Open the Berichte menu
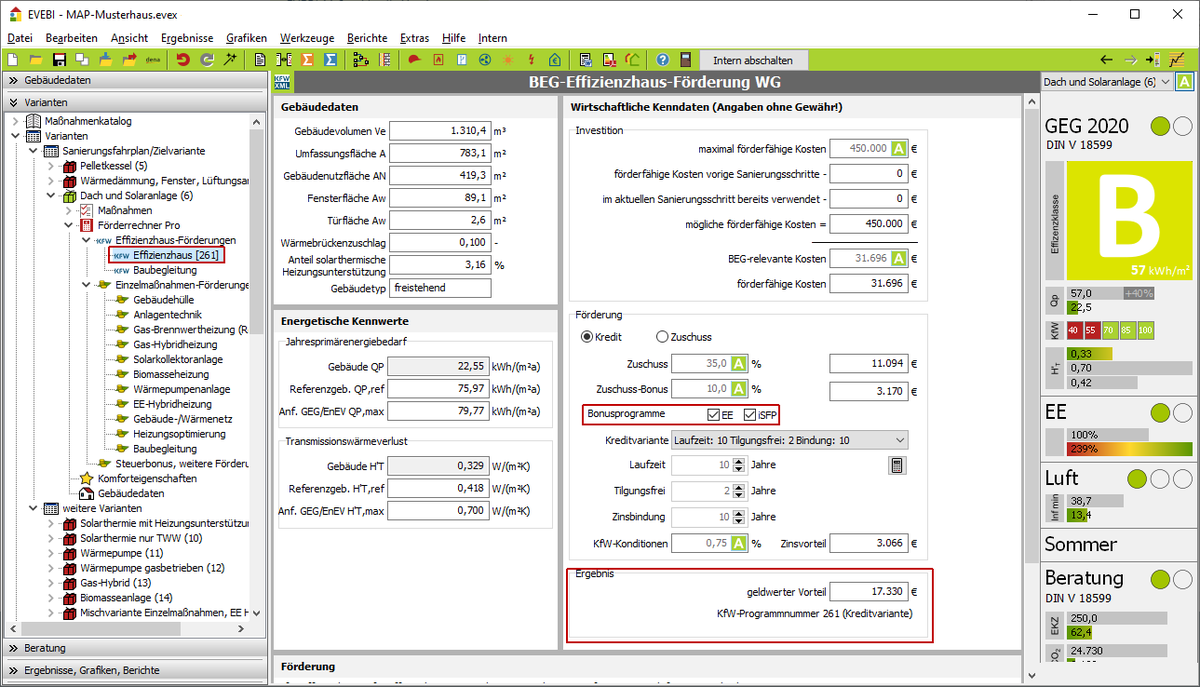This screenshot has width=1200, height=687. [367, 38]
